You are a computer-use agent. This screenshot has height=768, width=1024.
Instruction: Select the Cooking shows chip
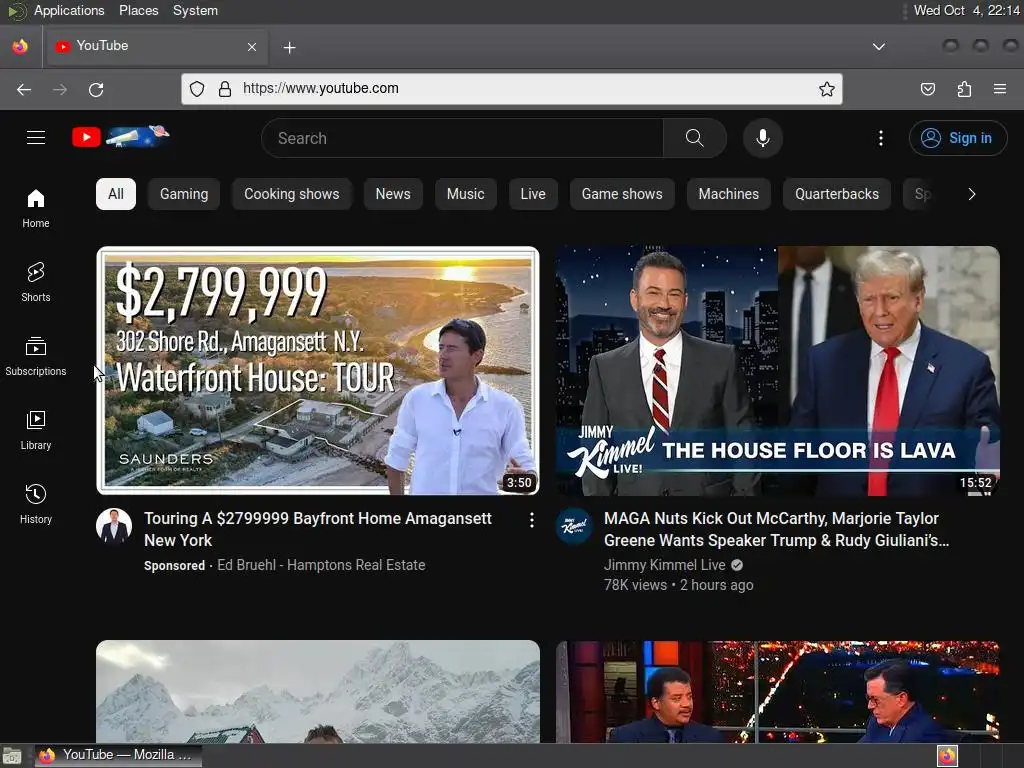tap(292, 194)
